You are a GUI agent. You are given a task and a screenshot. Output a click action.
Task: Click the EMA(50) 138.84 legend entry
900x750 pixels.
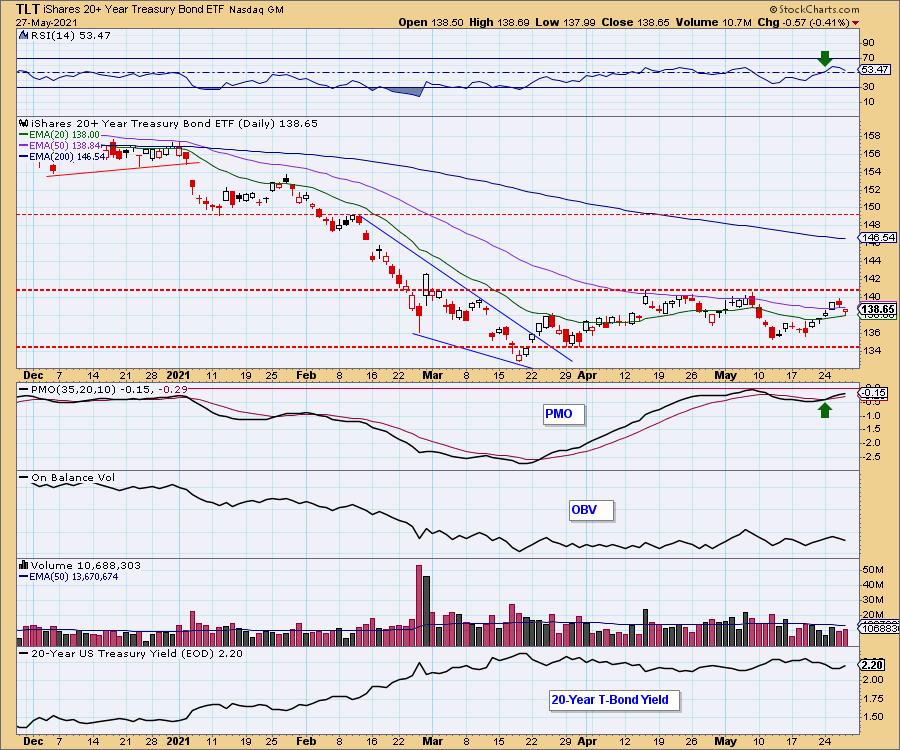[60, 145]
